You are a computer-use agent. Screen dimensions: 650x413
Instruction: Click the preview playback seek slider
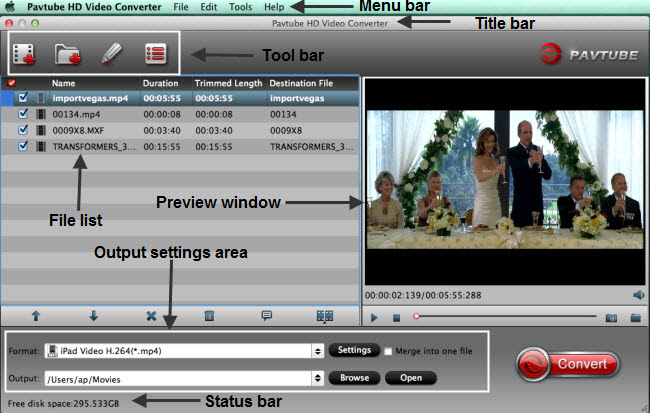pyautogui.click(x=505, y=316)
